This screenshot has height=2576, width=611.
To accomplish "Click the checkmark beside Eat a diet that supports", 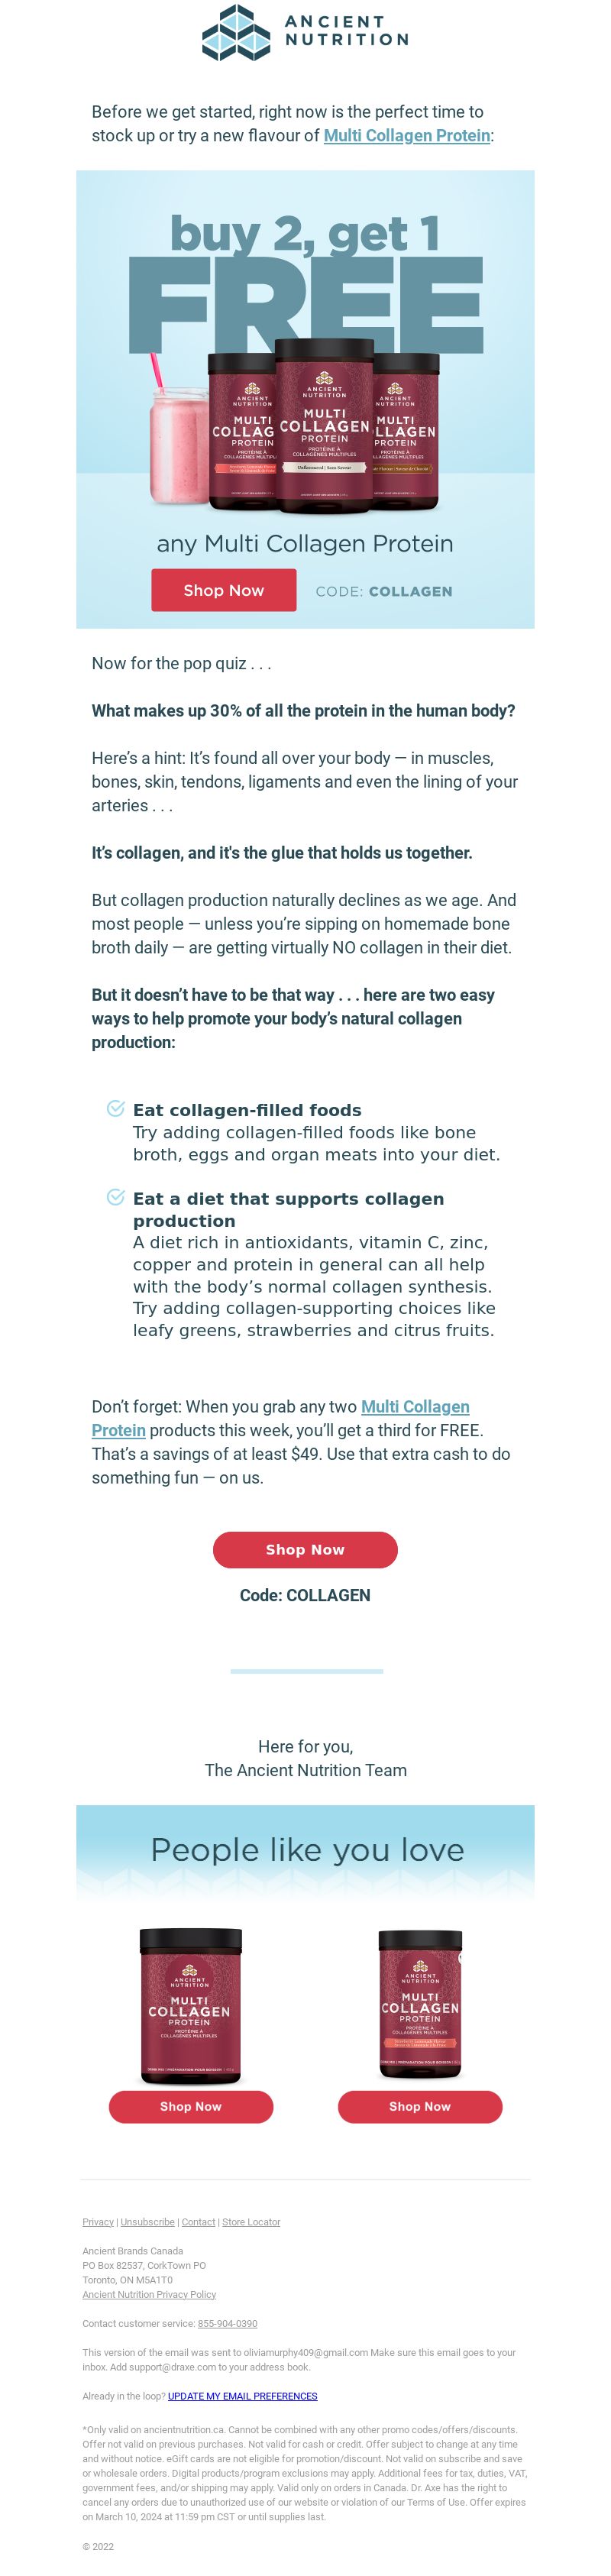I will 116,1197.
